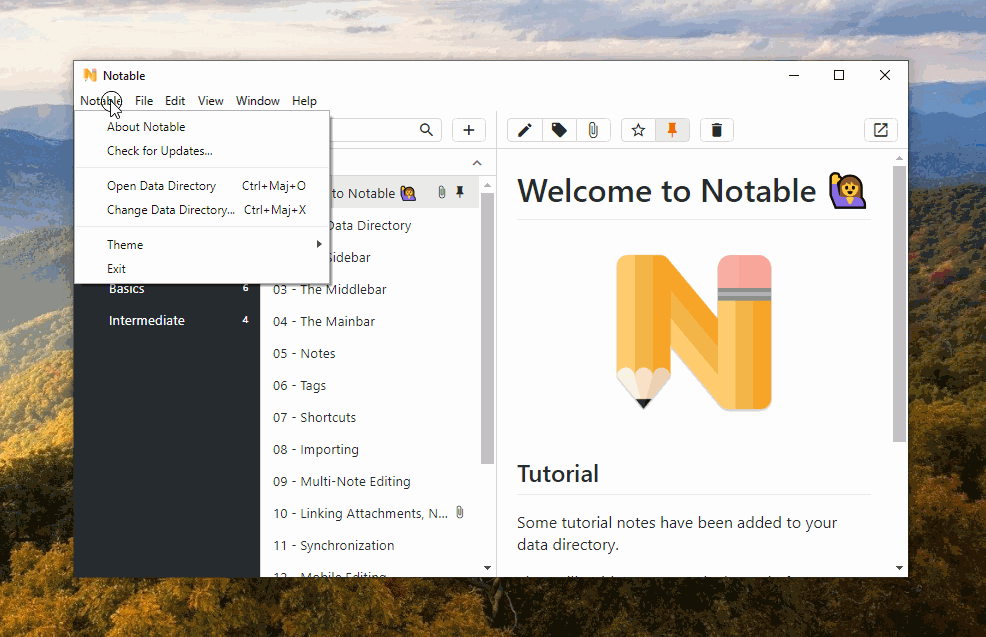Image resolution: width=986 pixels, height=637 pixels.
Task: Select the Theme menu entry
Action: pos(202,245)
